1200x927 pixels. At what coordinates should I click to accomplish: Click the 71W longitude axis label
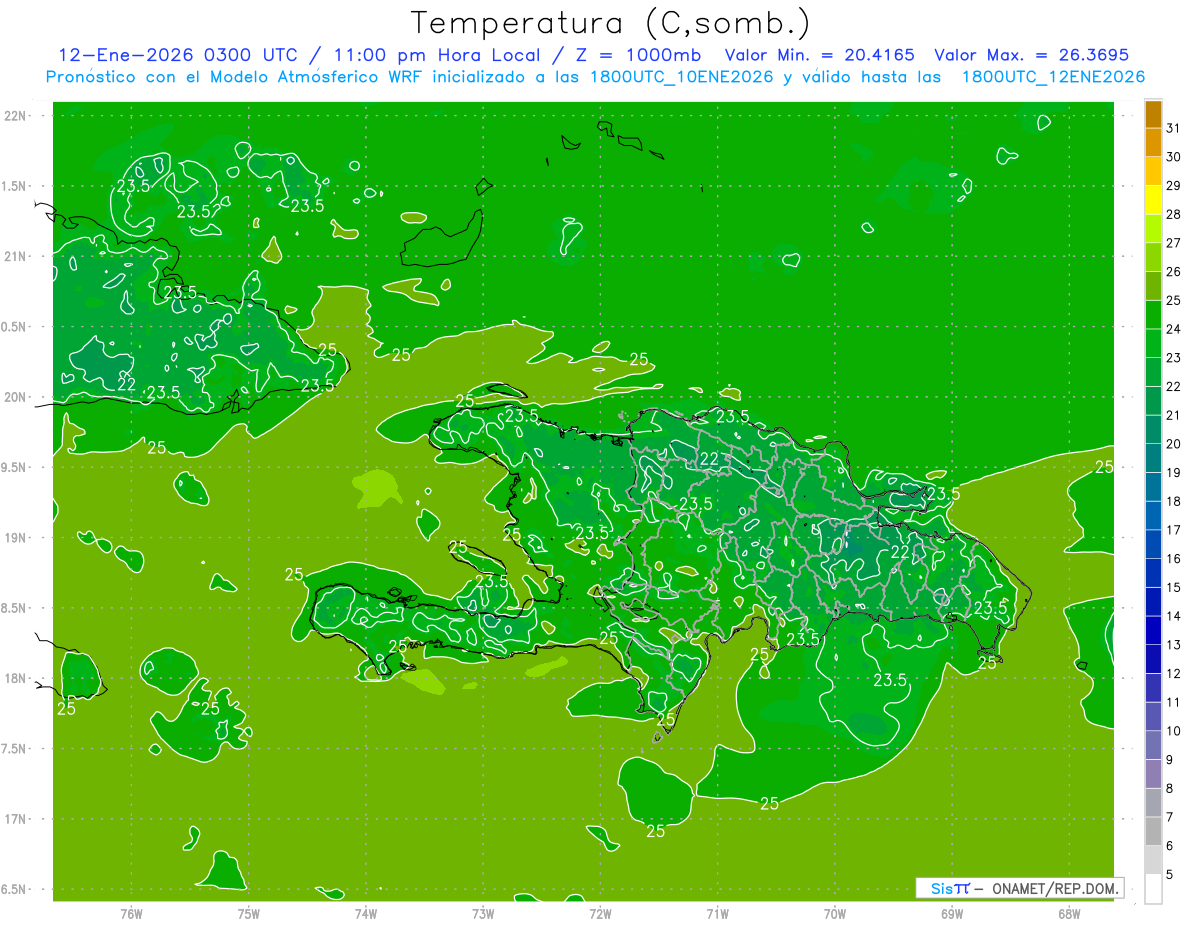pyautogui.click(x=717, y=913)
